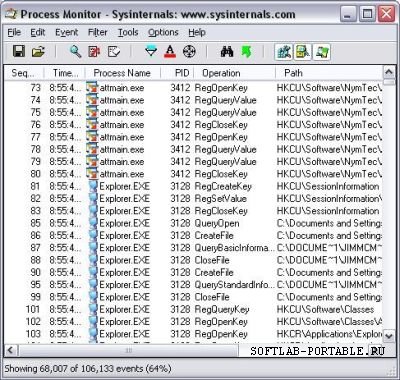
Task: Toggle Show Registry Activity icon
Action: pos(284,52)
